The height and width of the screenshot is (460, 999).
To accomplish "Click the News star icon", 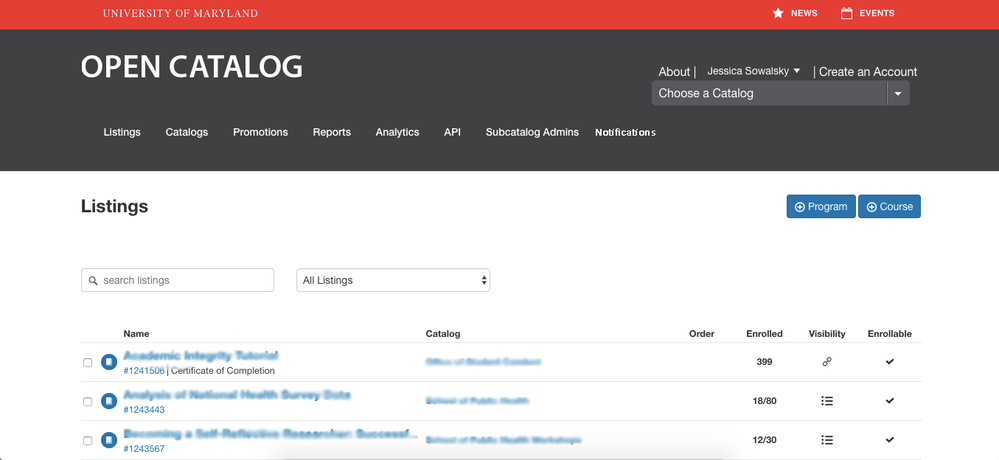I will 778,14.
